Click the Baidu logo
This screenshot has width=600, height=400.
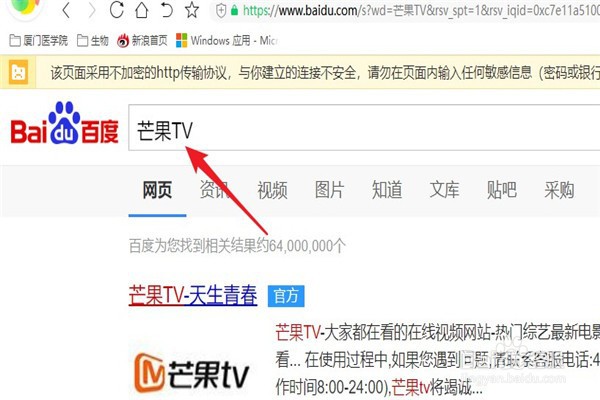64,123
